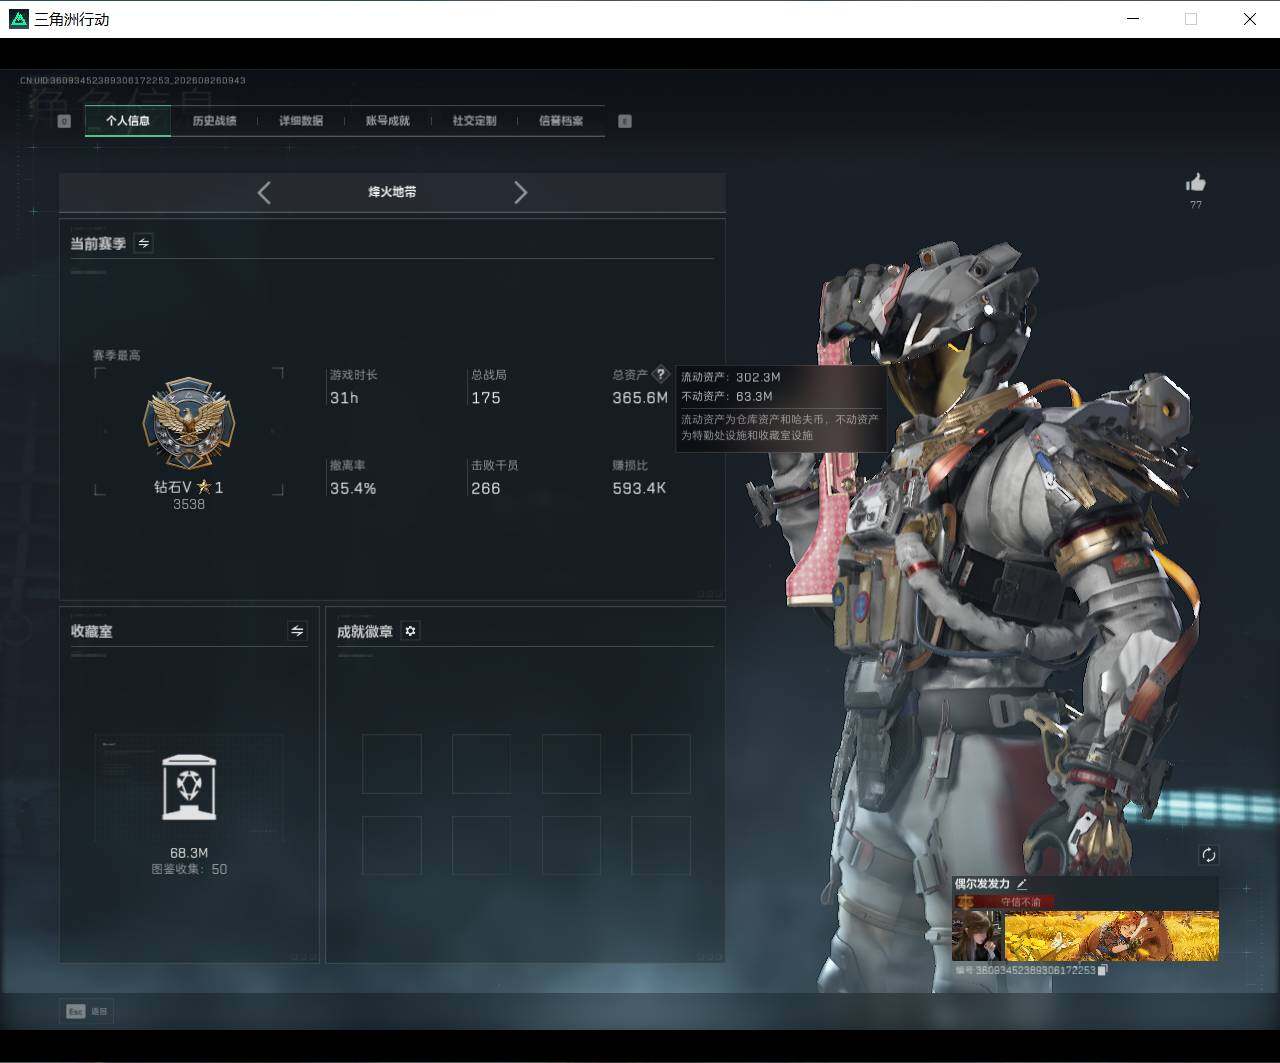Click the 总战局 value 175

[x=486, y=398]
